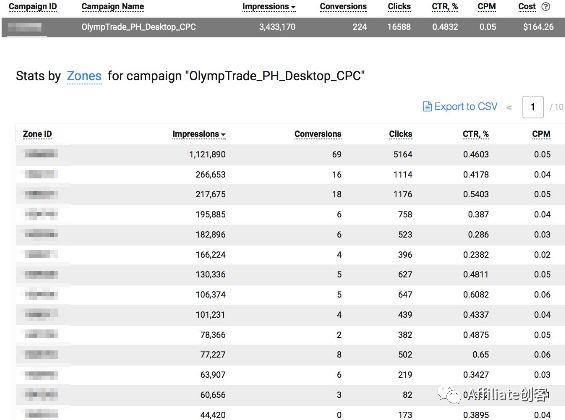The width and height of the screenshot is (565, 420).
Task: Click campaign clicks value 16588
Action: [x=399, y=27]
